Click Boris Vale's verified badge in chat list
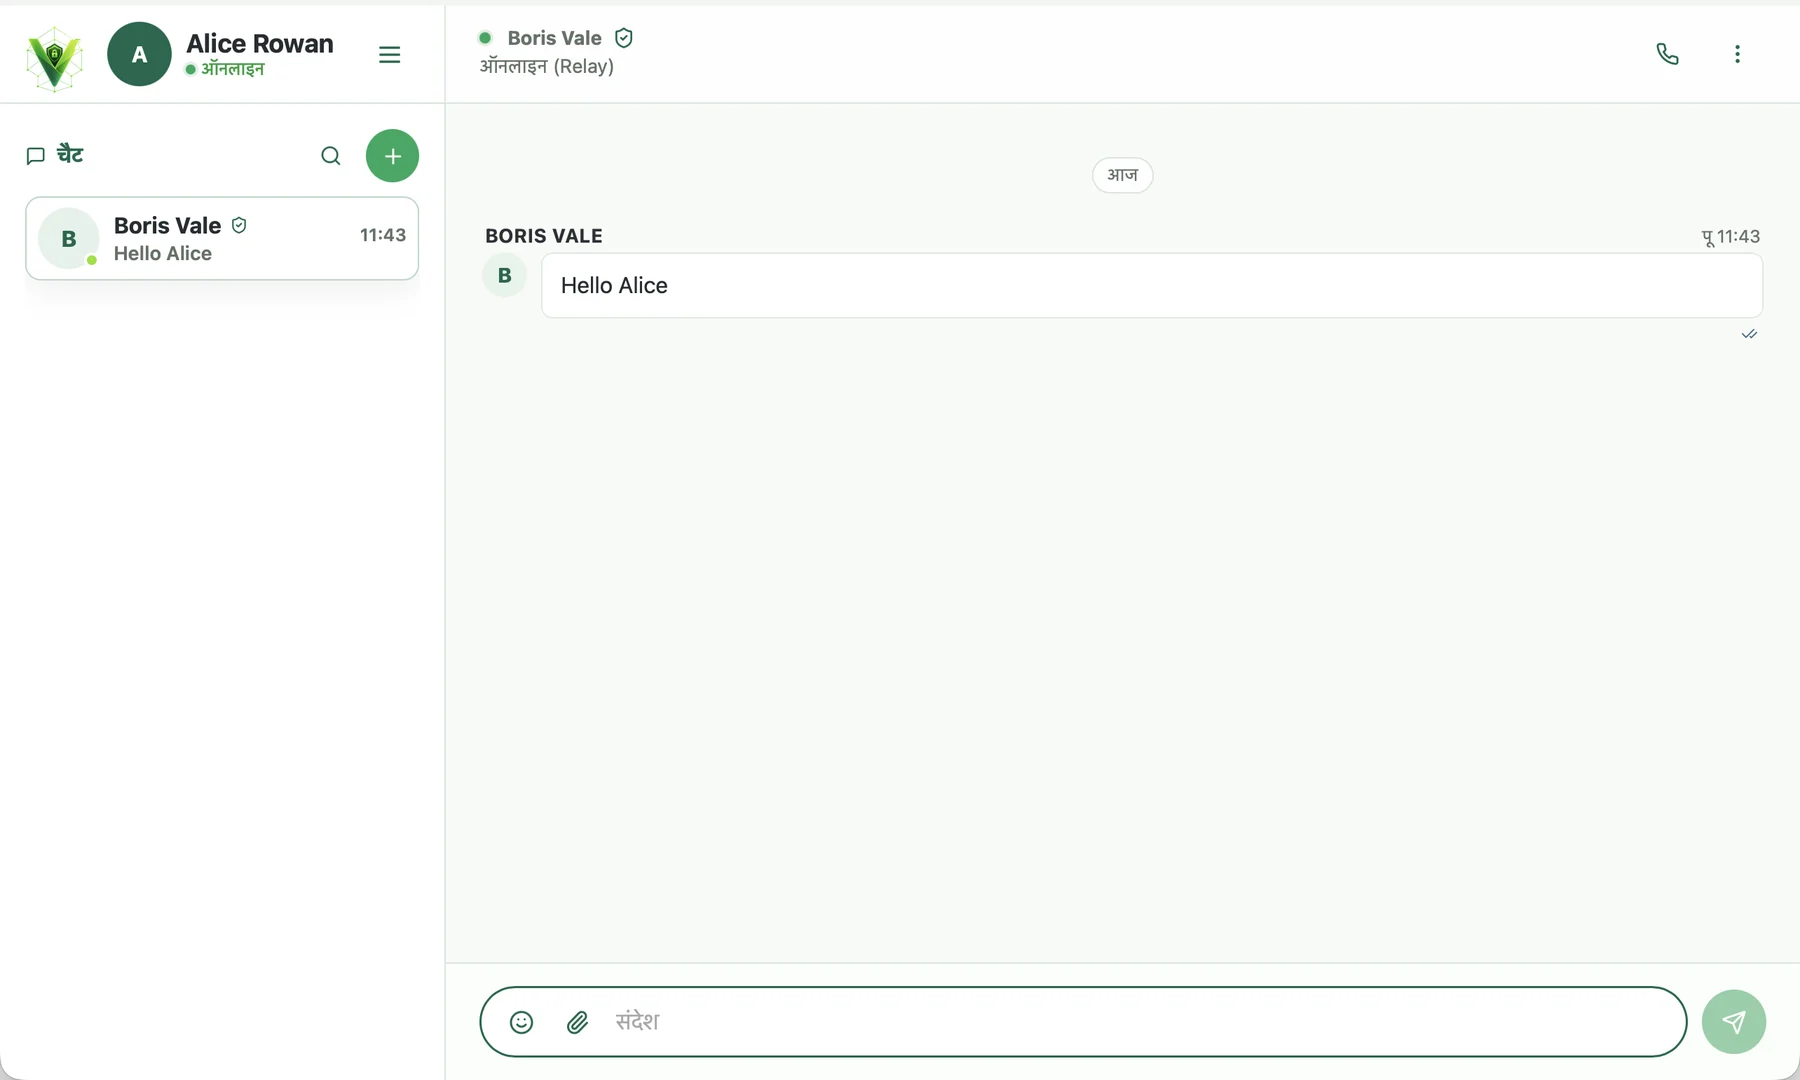 239,226
